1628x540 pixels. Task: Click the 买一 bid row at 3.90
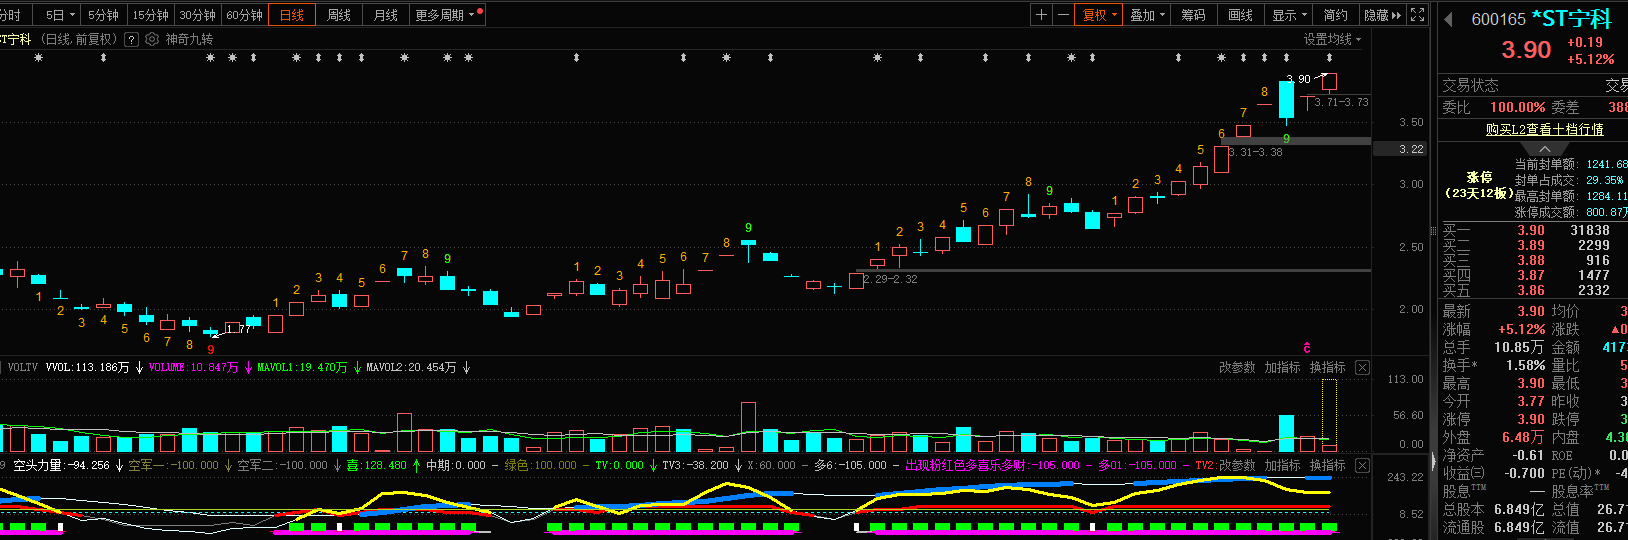[x=1533, y=230]
